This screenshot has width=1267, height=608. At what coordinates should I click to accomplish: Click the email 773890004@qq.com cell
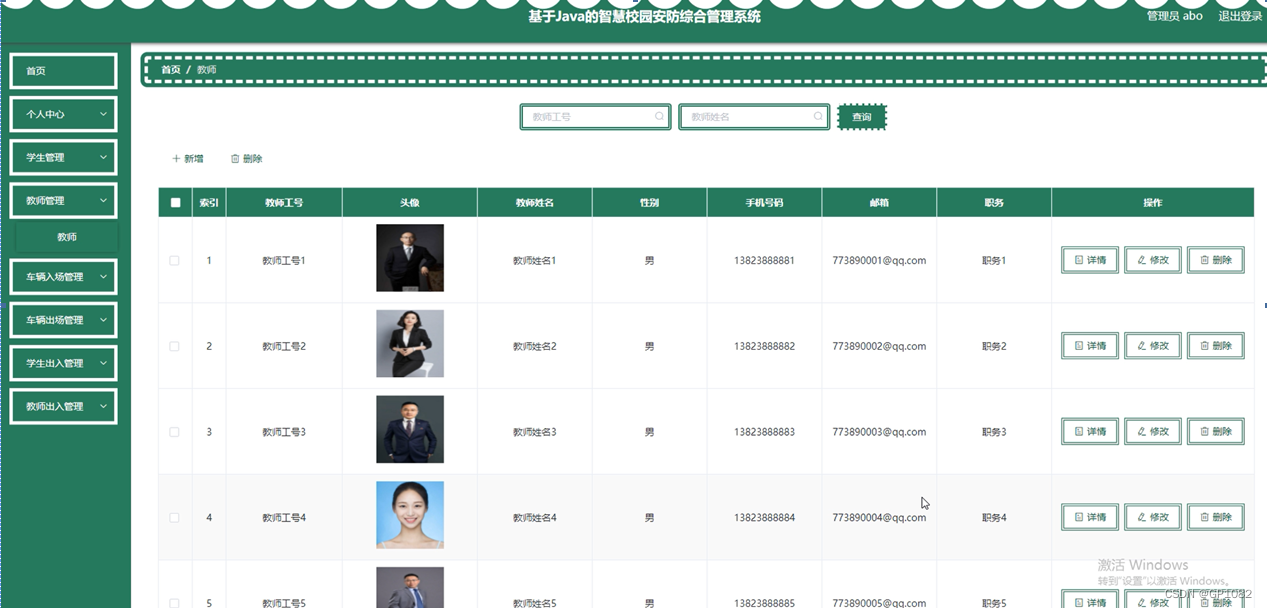[x=879, y=518]
